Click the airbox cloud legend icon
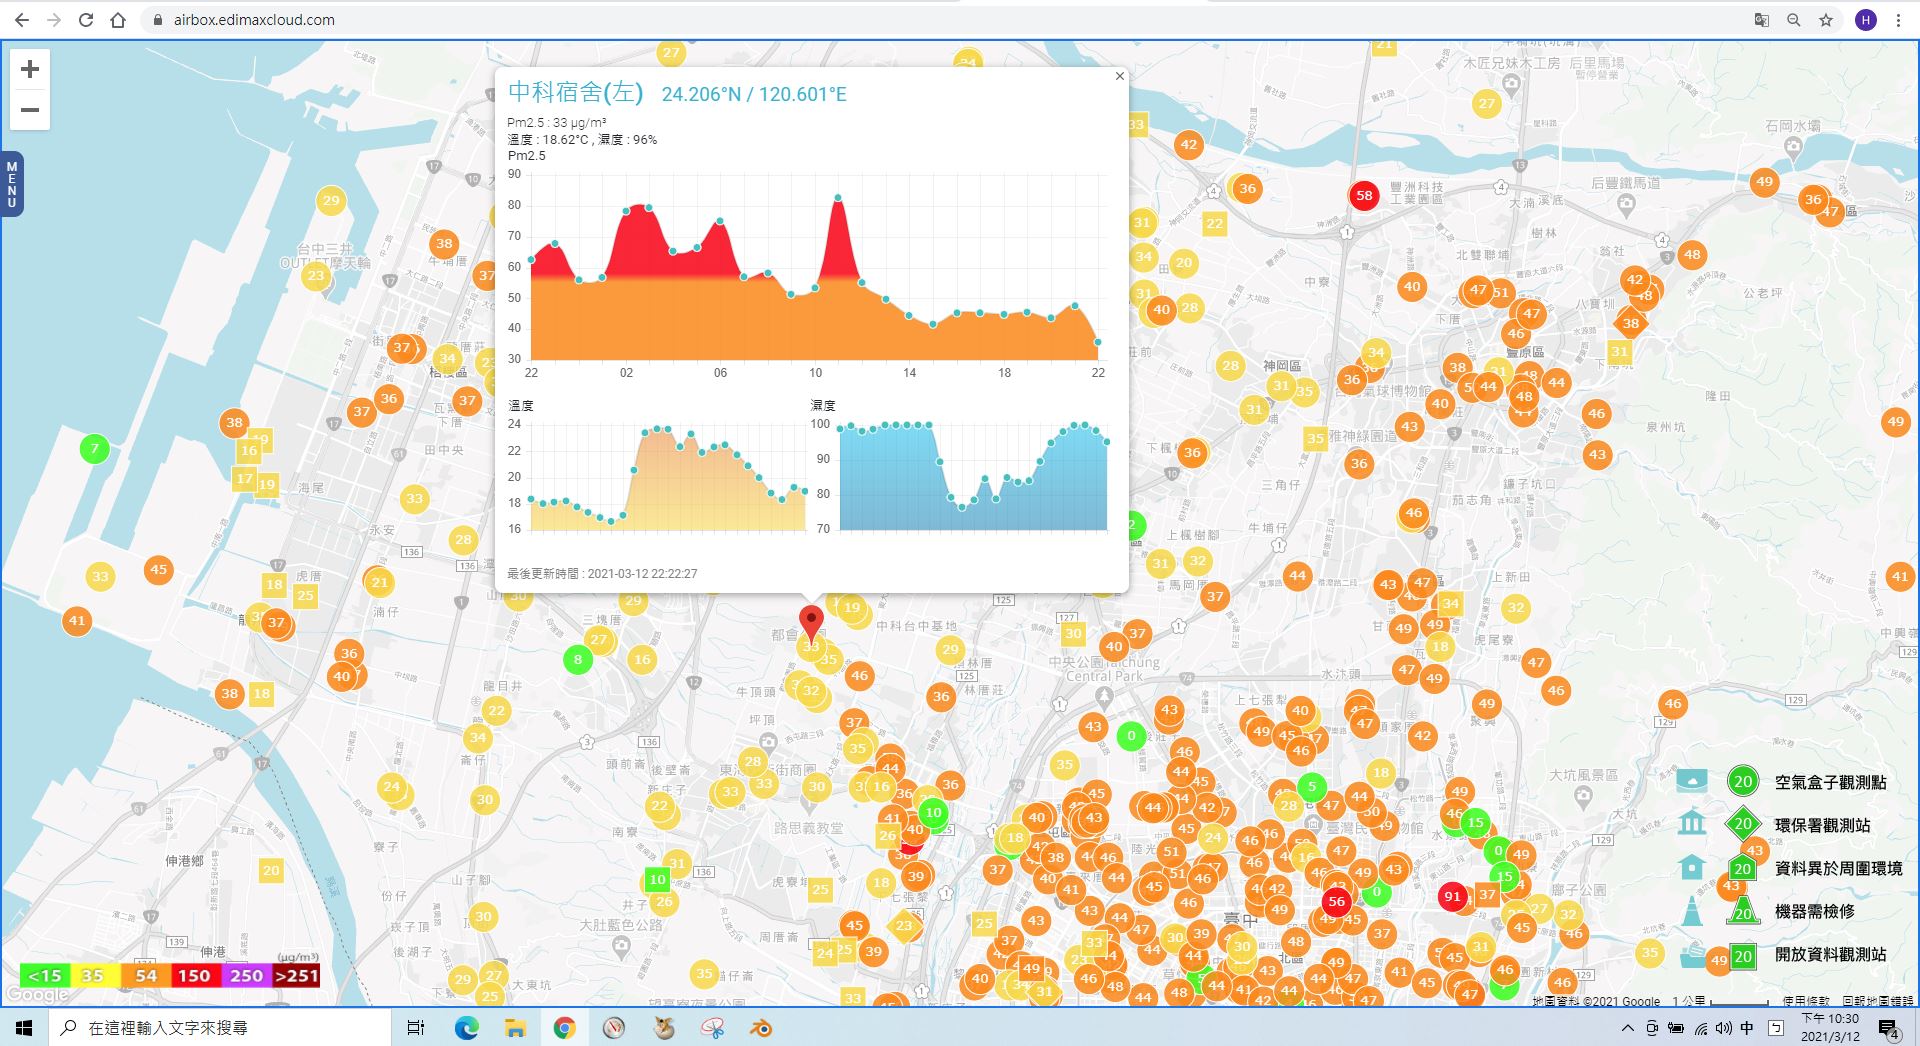 point(1692,781)
